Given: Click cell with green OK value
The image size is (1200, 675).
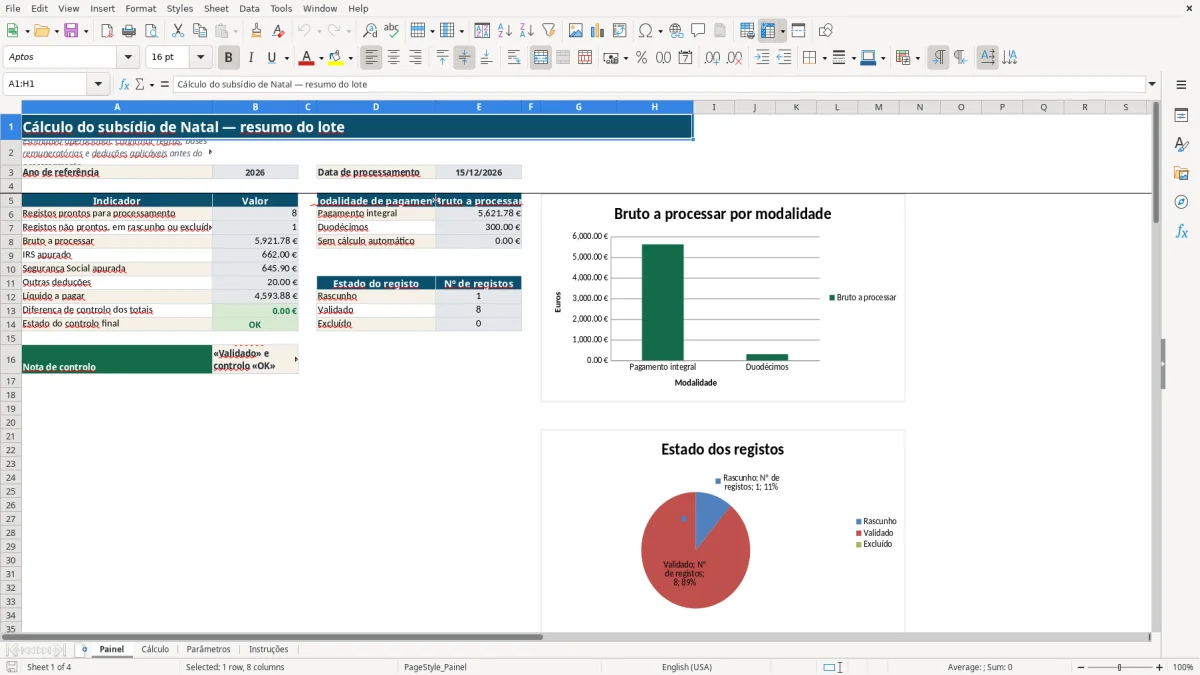Looking at the screenshot, I should [255, 324].
